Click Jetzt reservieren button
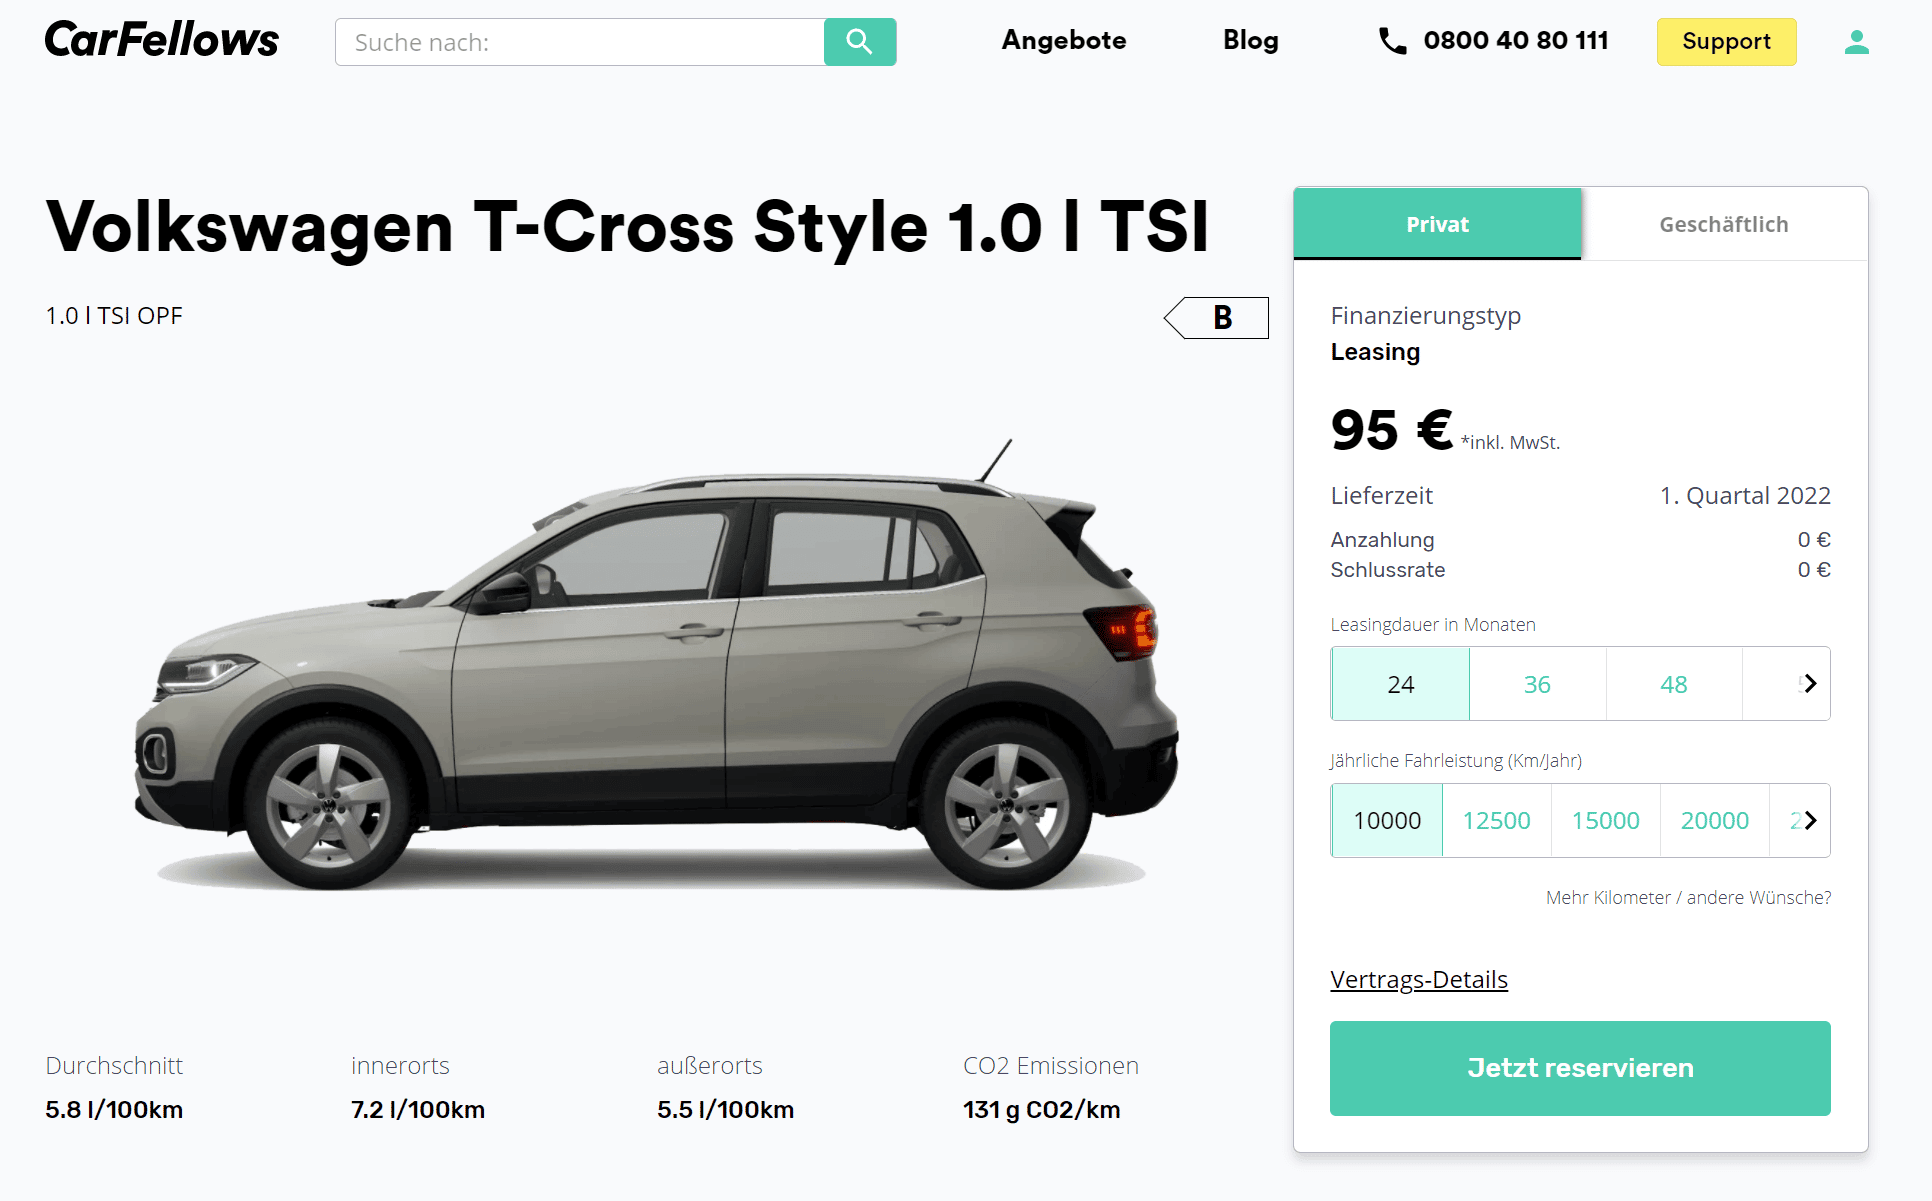 (x=1580, y=1068)
